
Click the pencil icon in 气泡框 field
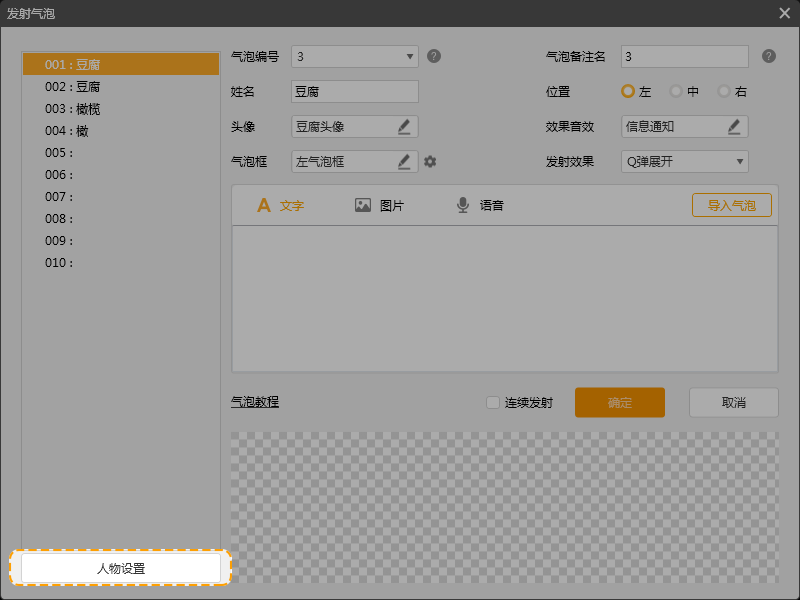click(404, 161)
